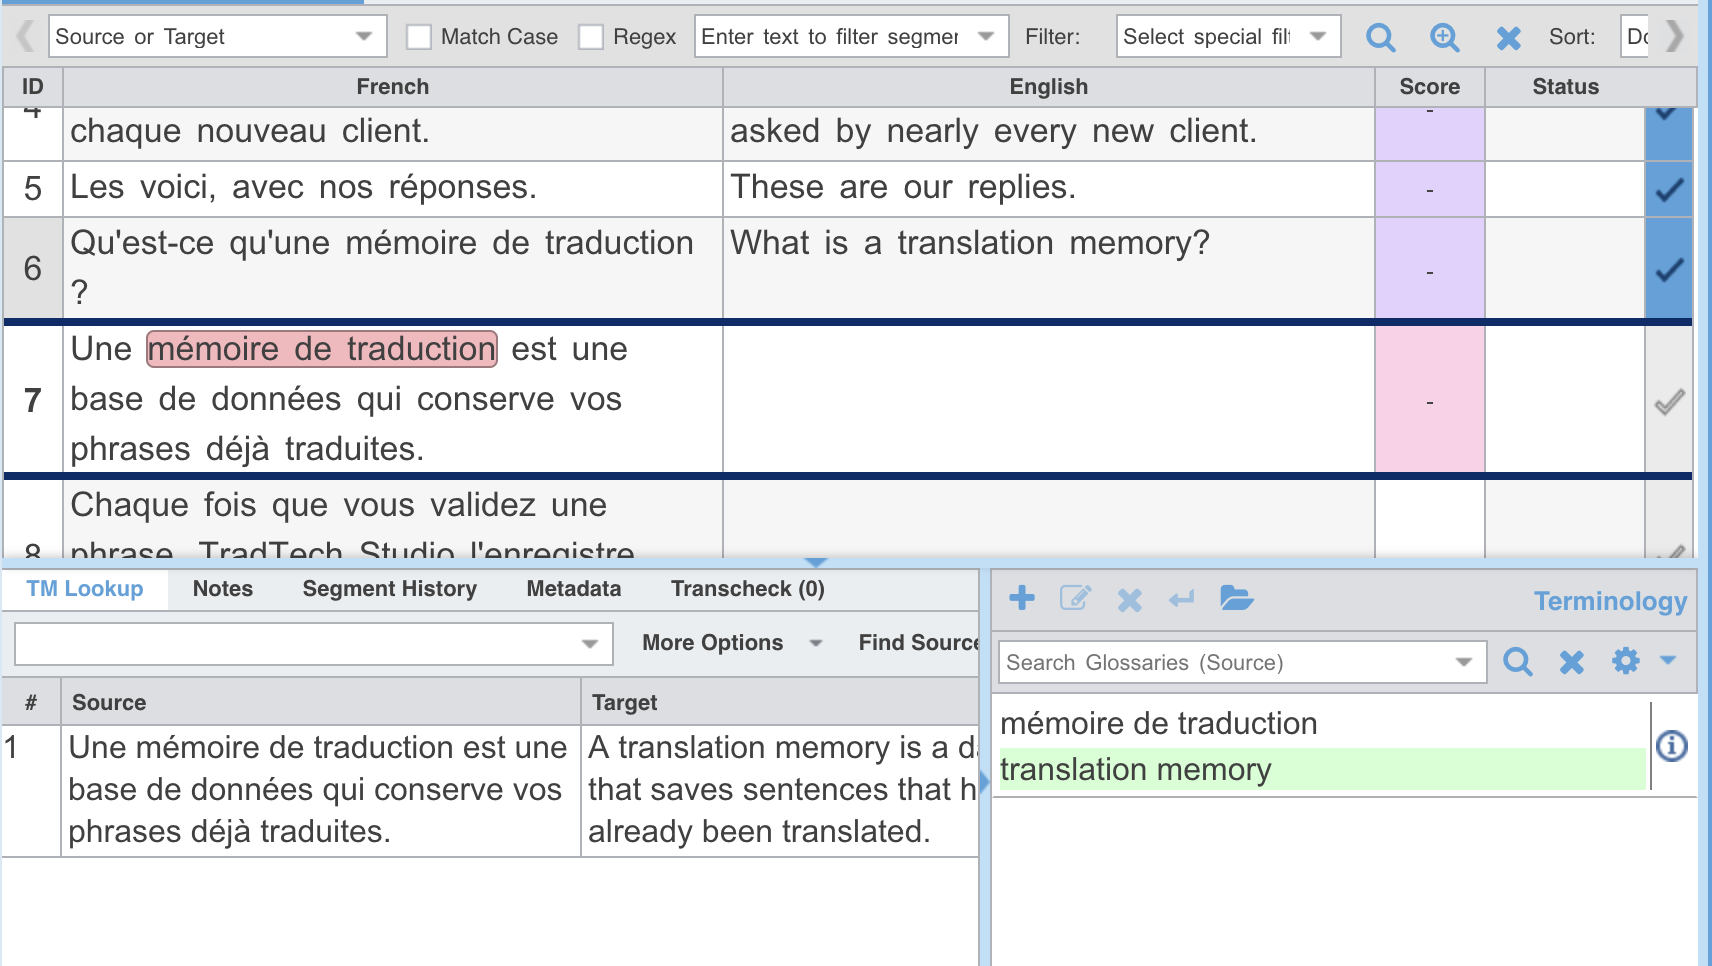Open the Select special filter dropdown
This screenshot has width=1712, height=966.
point(1228,37)
